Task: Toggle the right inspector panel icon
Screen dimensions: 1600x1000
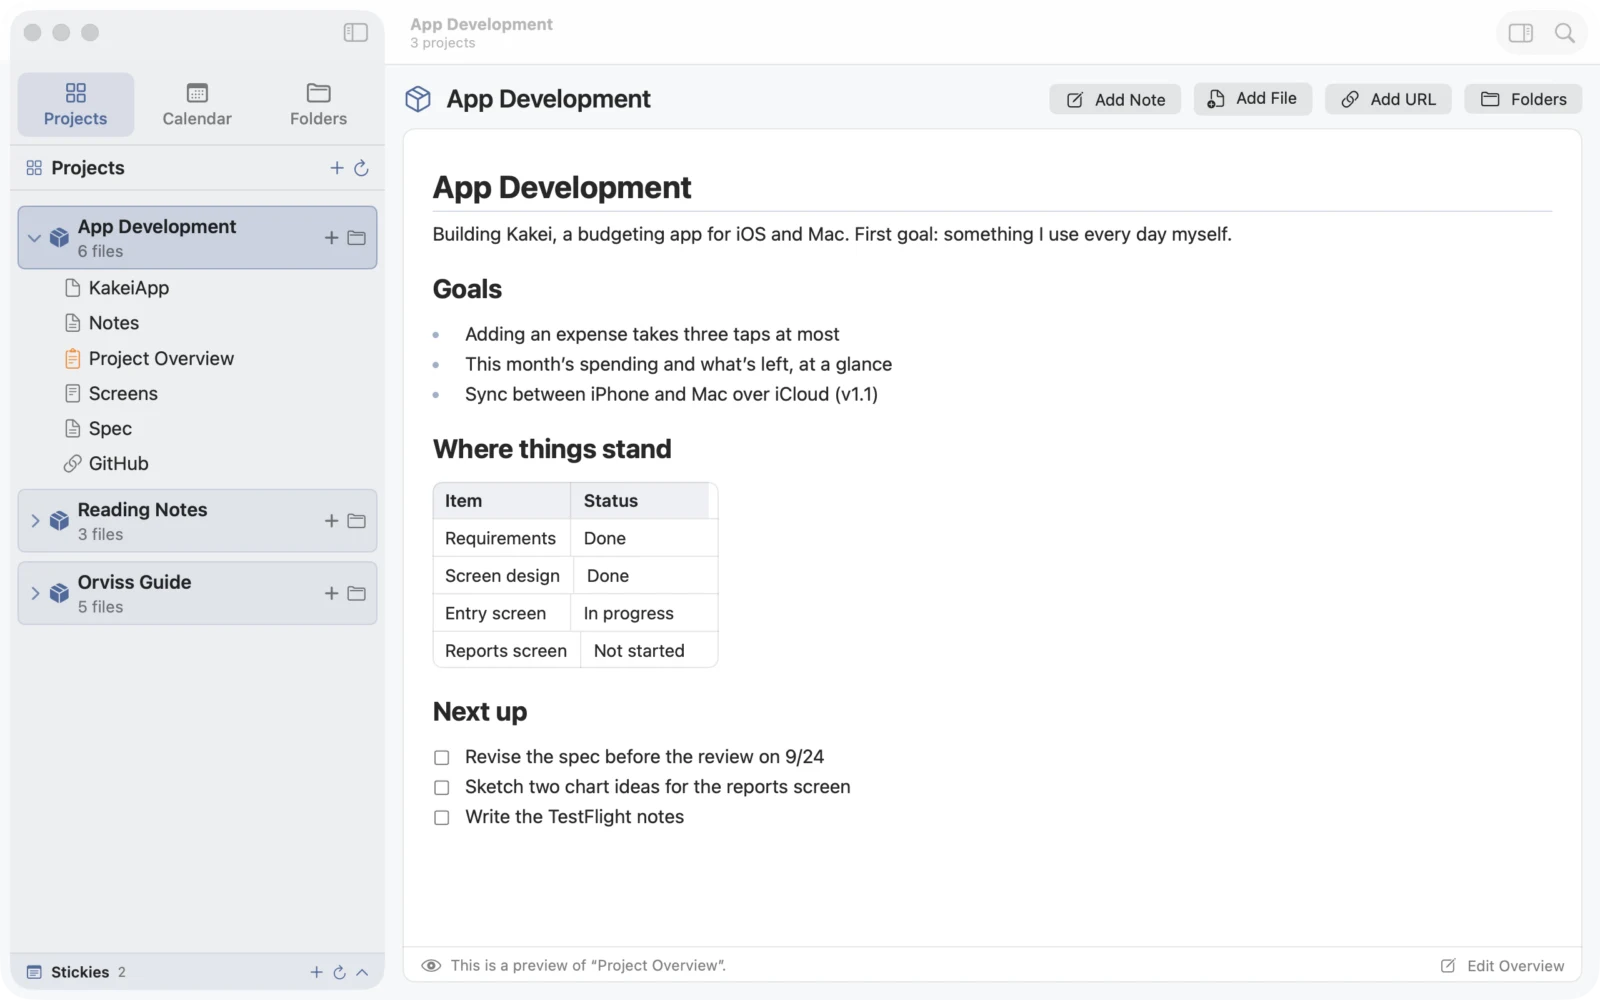Action: click(x=1521, y=33)
